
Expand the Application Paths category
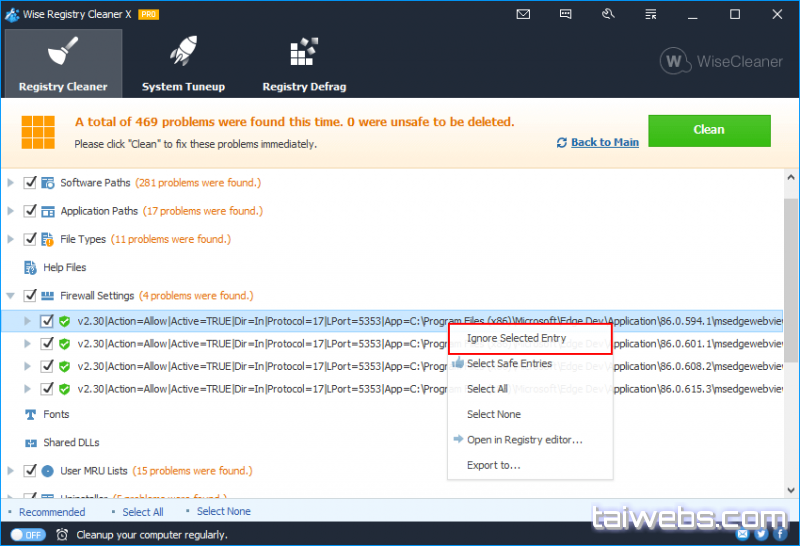click(11, 211)
